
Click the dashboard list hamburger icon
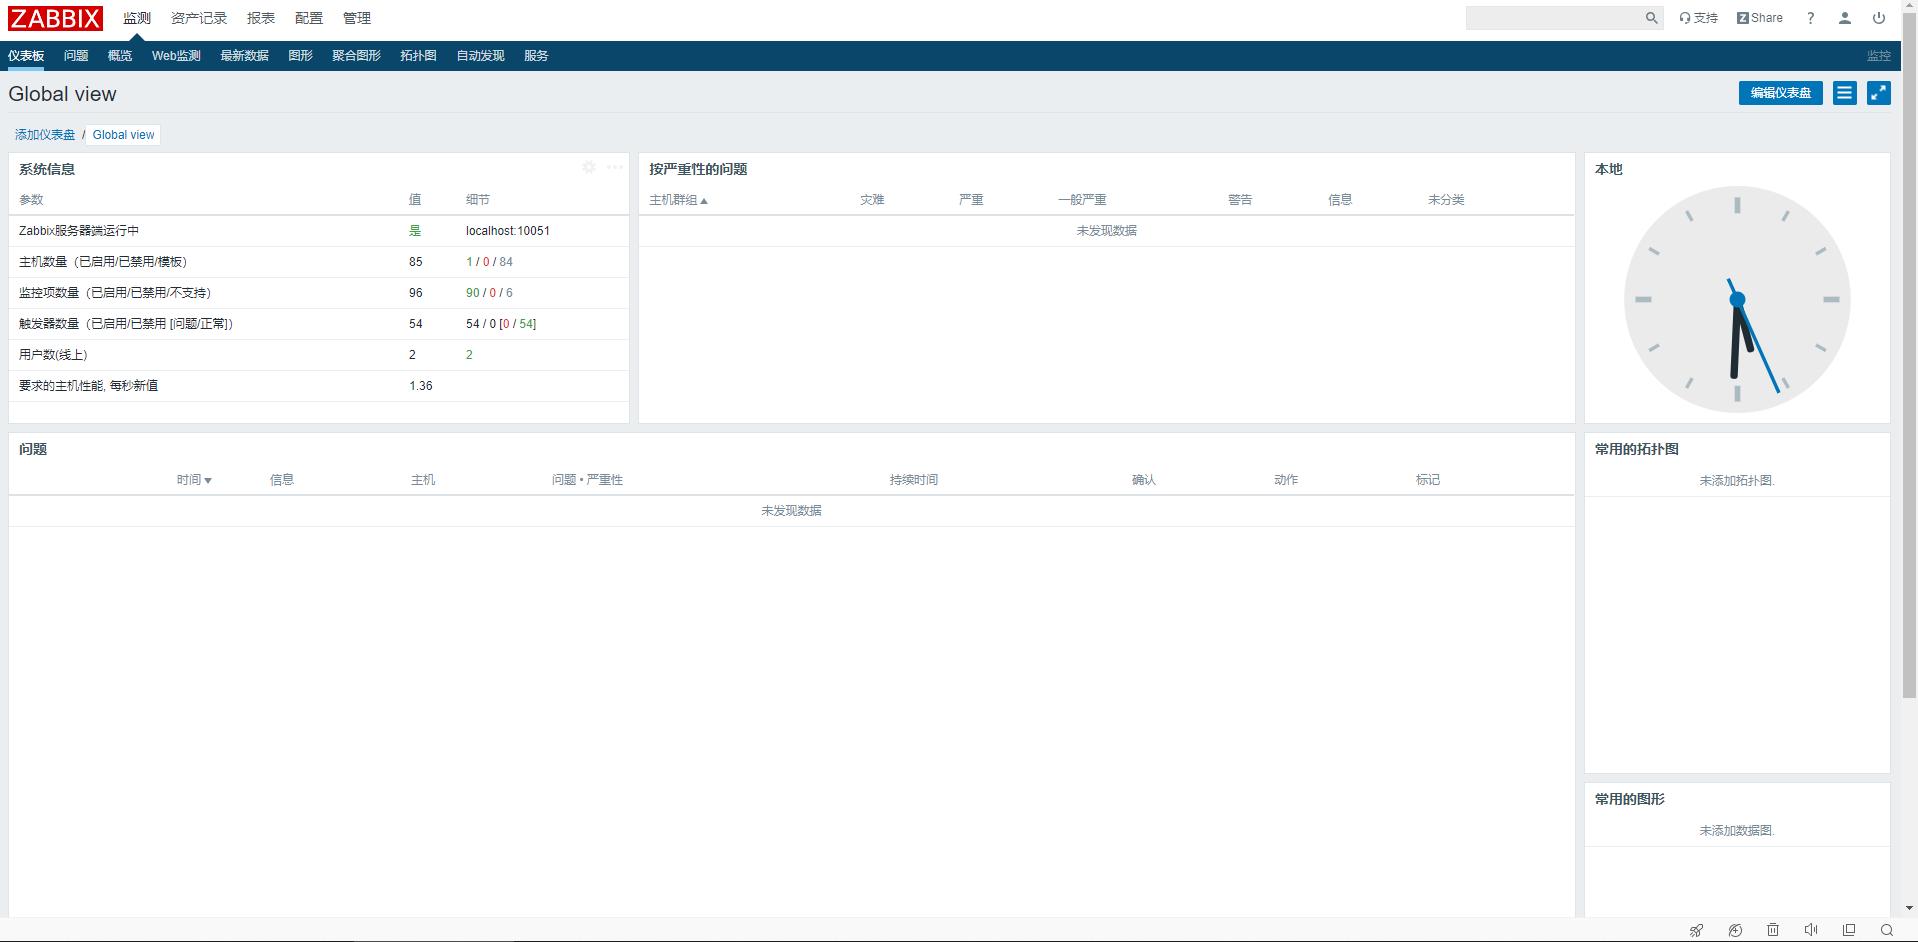1843,93
